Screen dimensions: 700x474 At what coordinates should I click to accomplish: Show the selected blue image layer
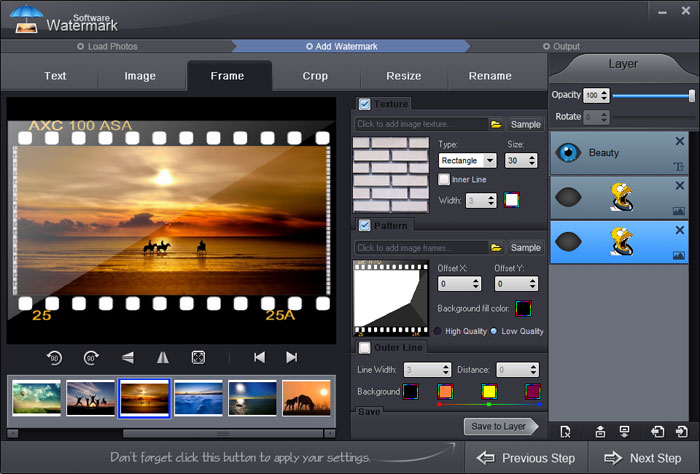(568, 242)
